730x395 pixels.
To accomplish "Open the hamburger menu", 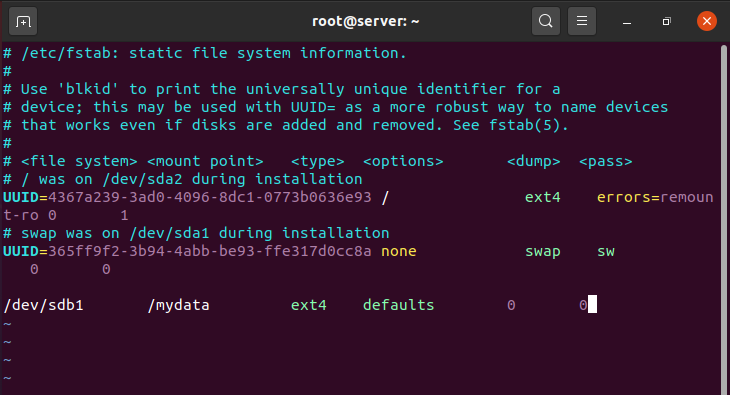I will 581,21.
